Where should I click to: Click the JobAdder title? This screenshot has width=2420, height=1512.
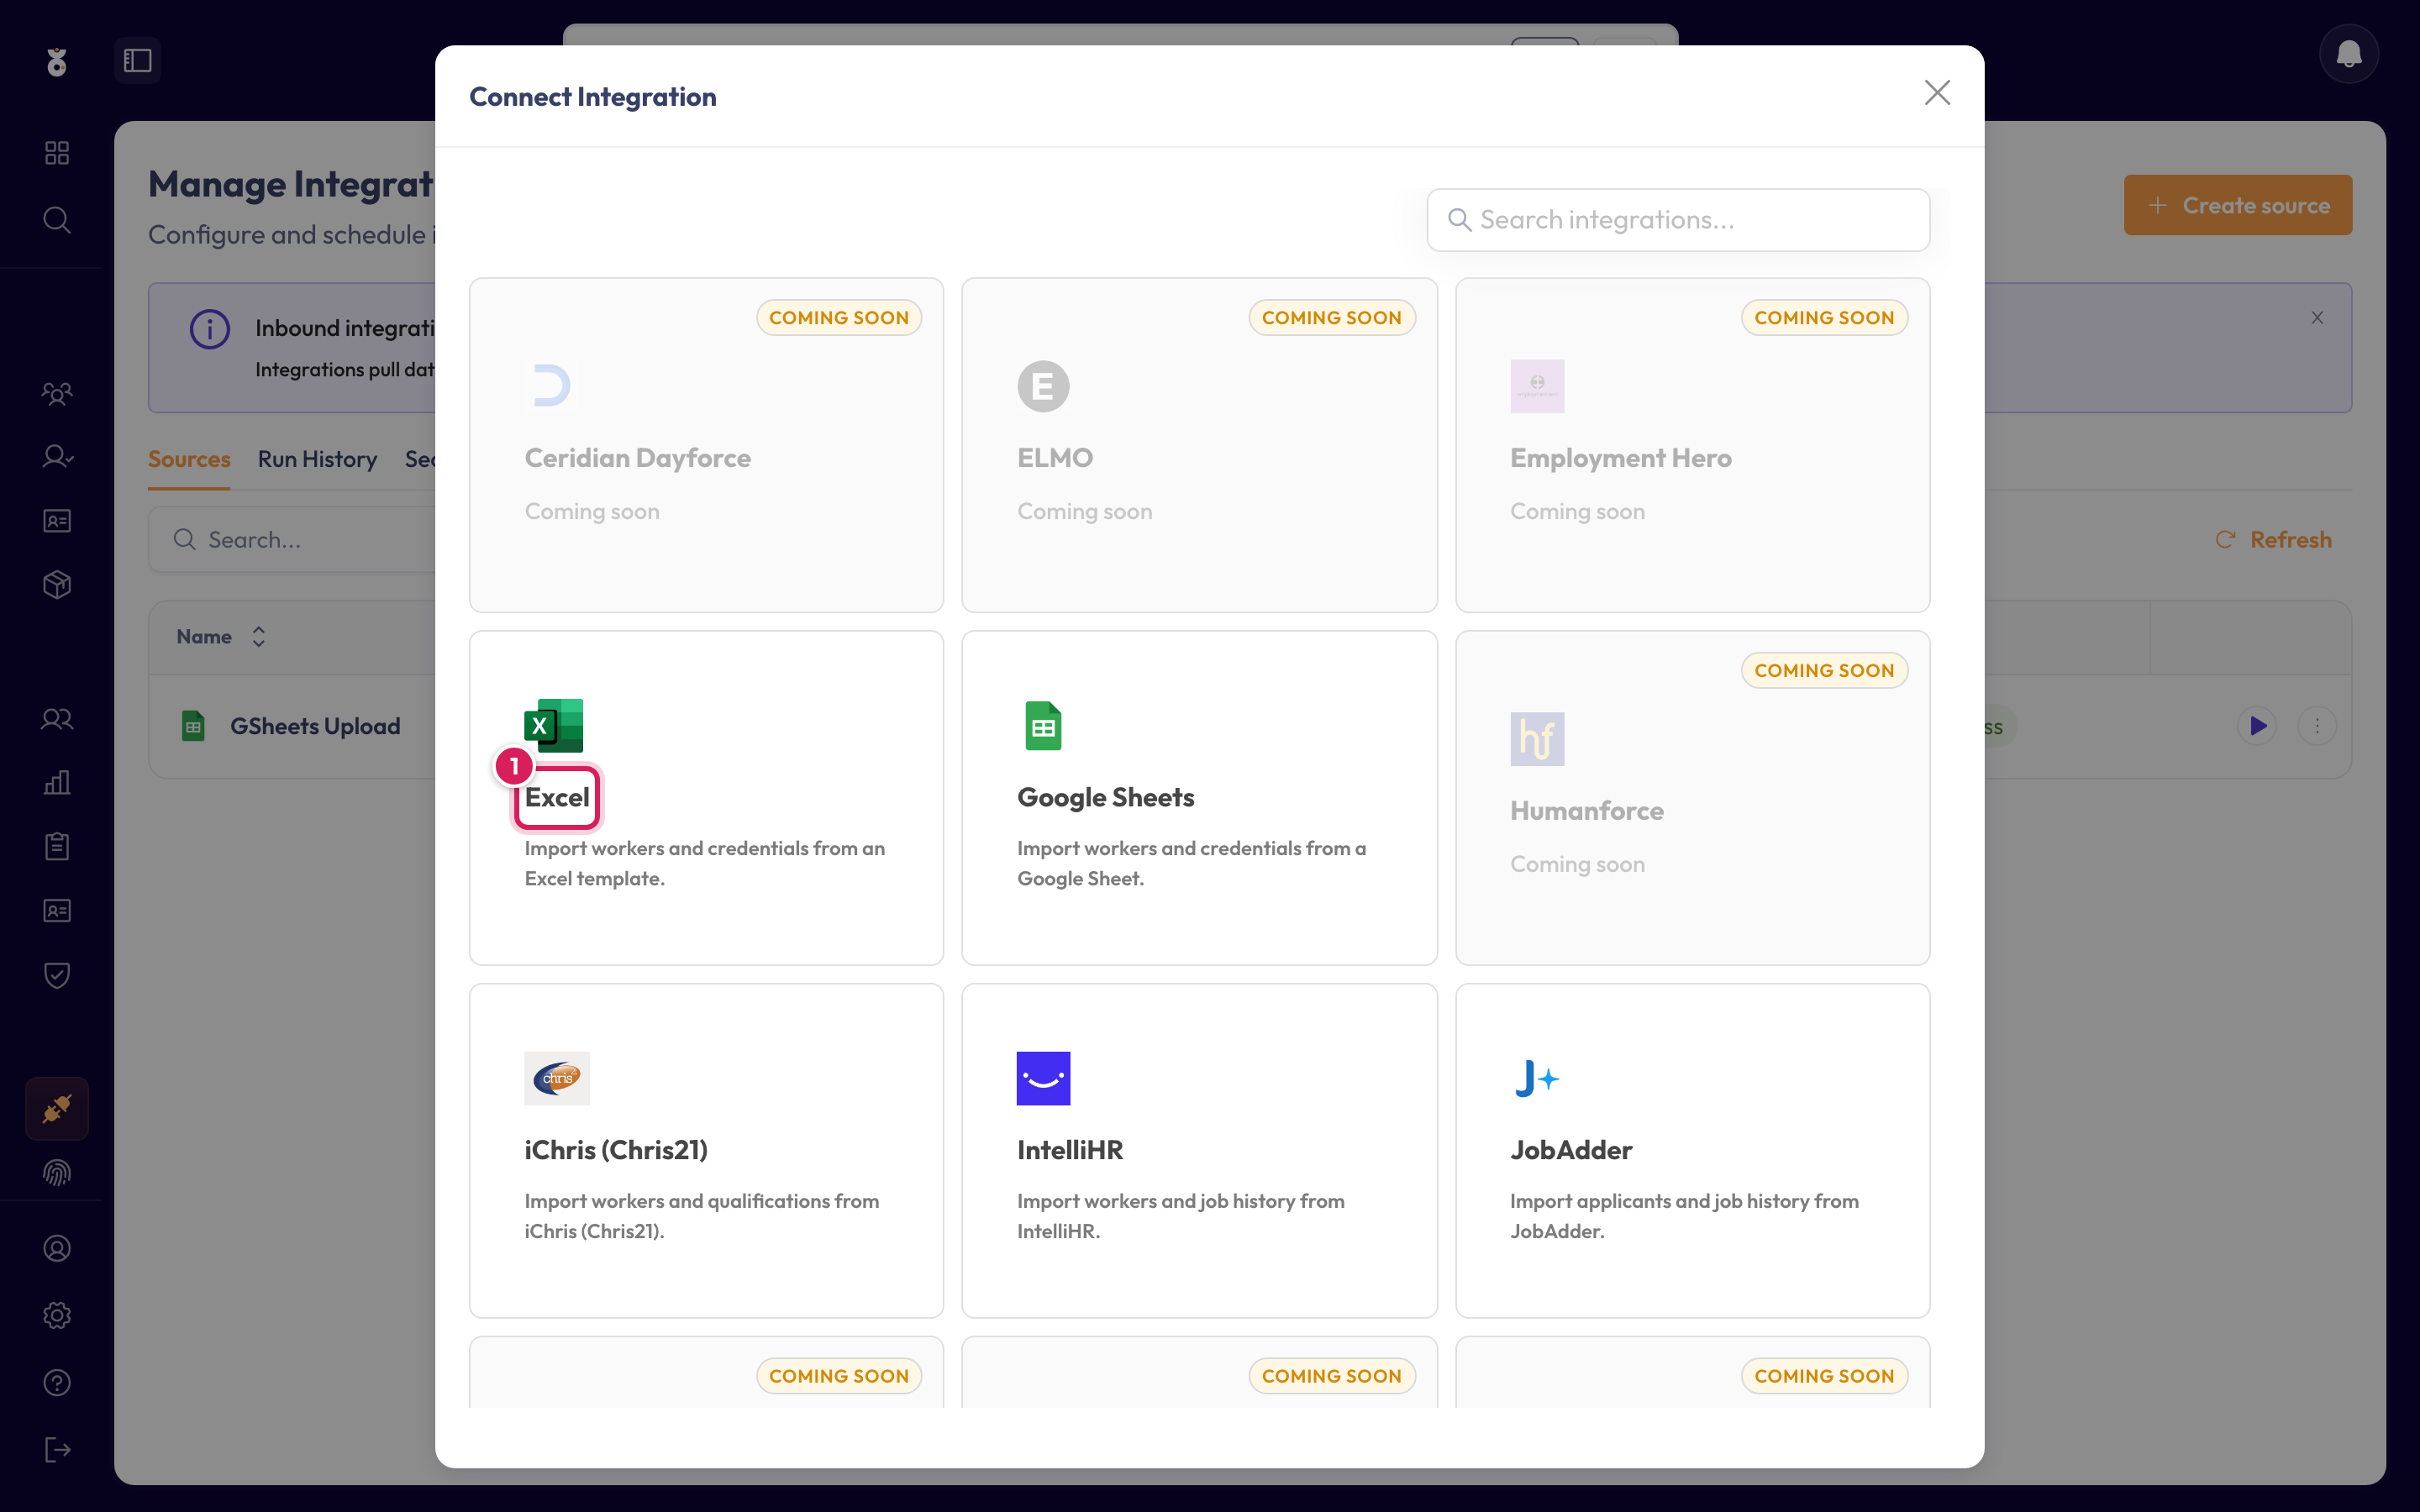point(1571,1150)
